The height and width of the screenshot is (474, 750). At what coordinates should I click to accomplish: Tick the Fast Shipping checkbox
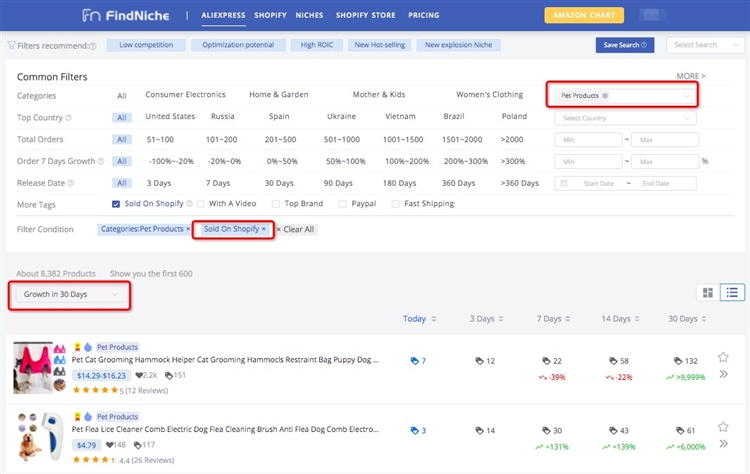(393, 204)
